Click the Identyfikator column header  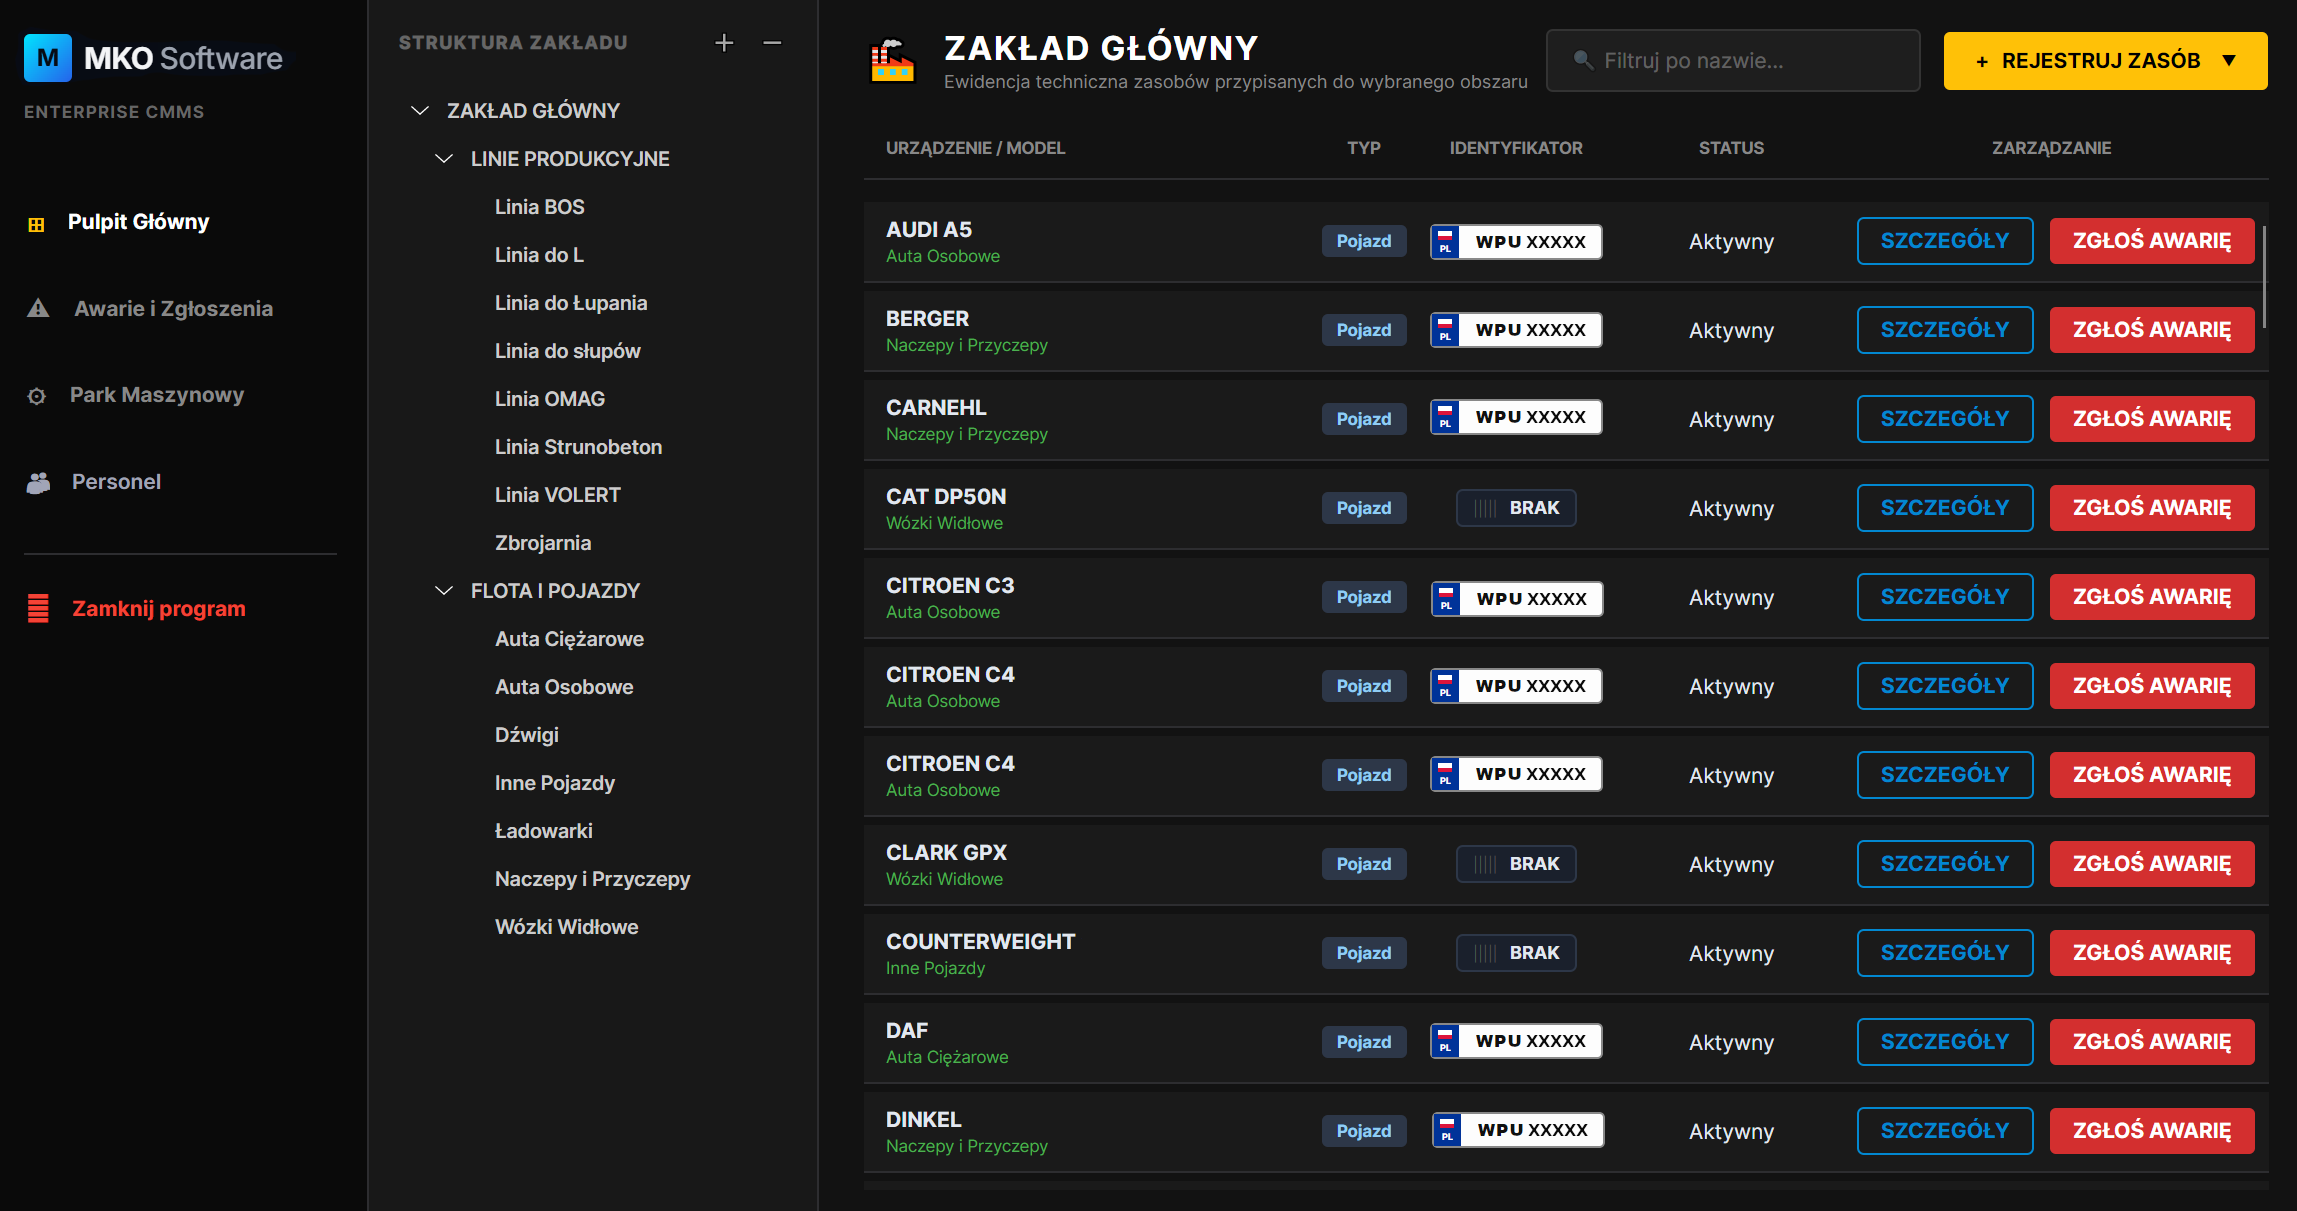[x=1516, y=148]
